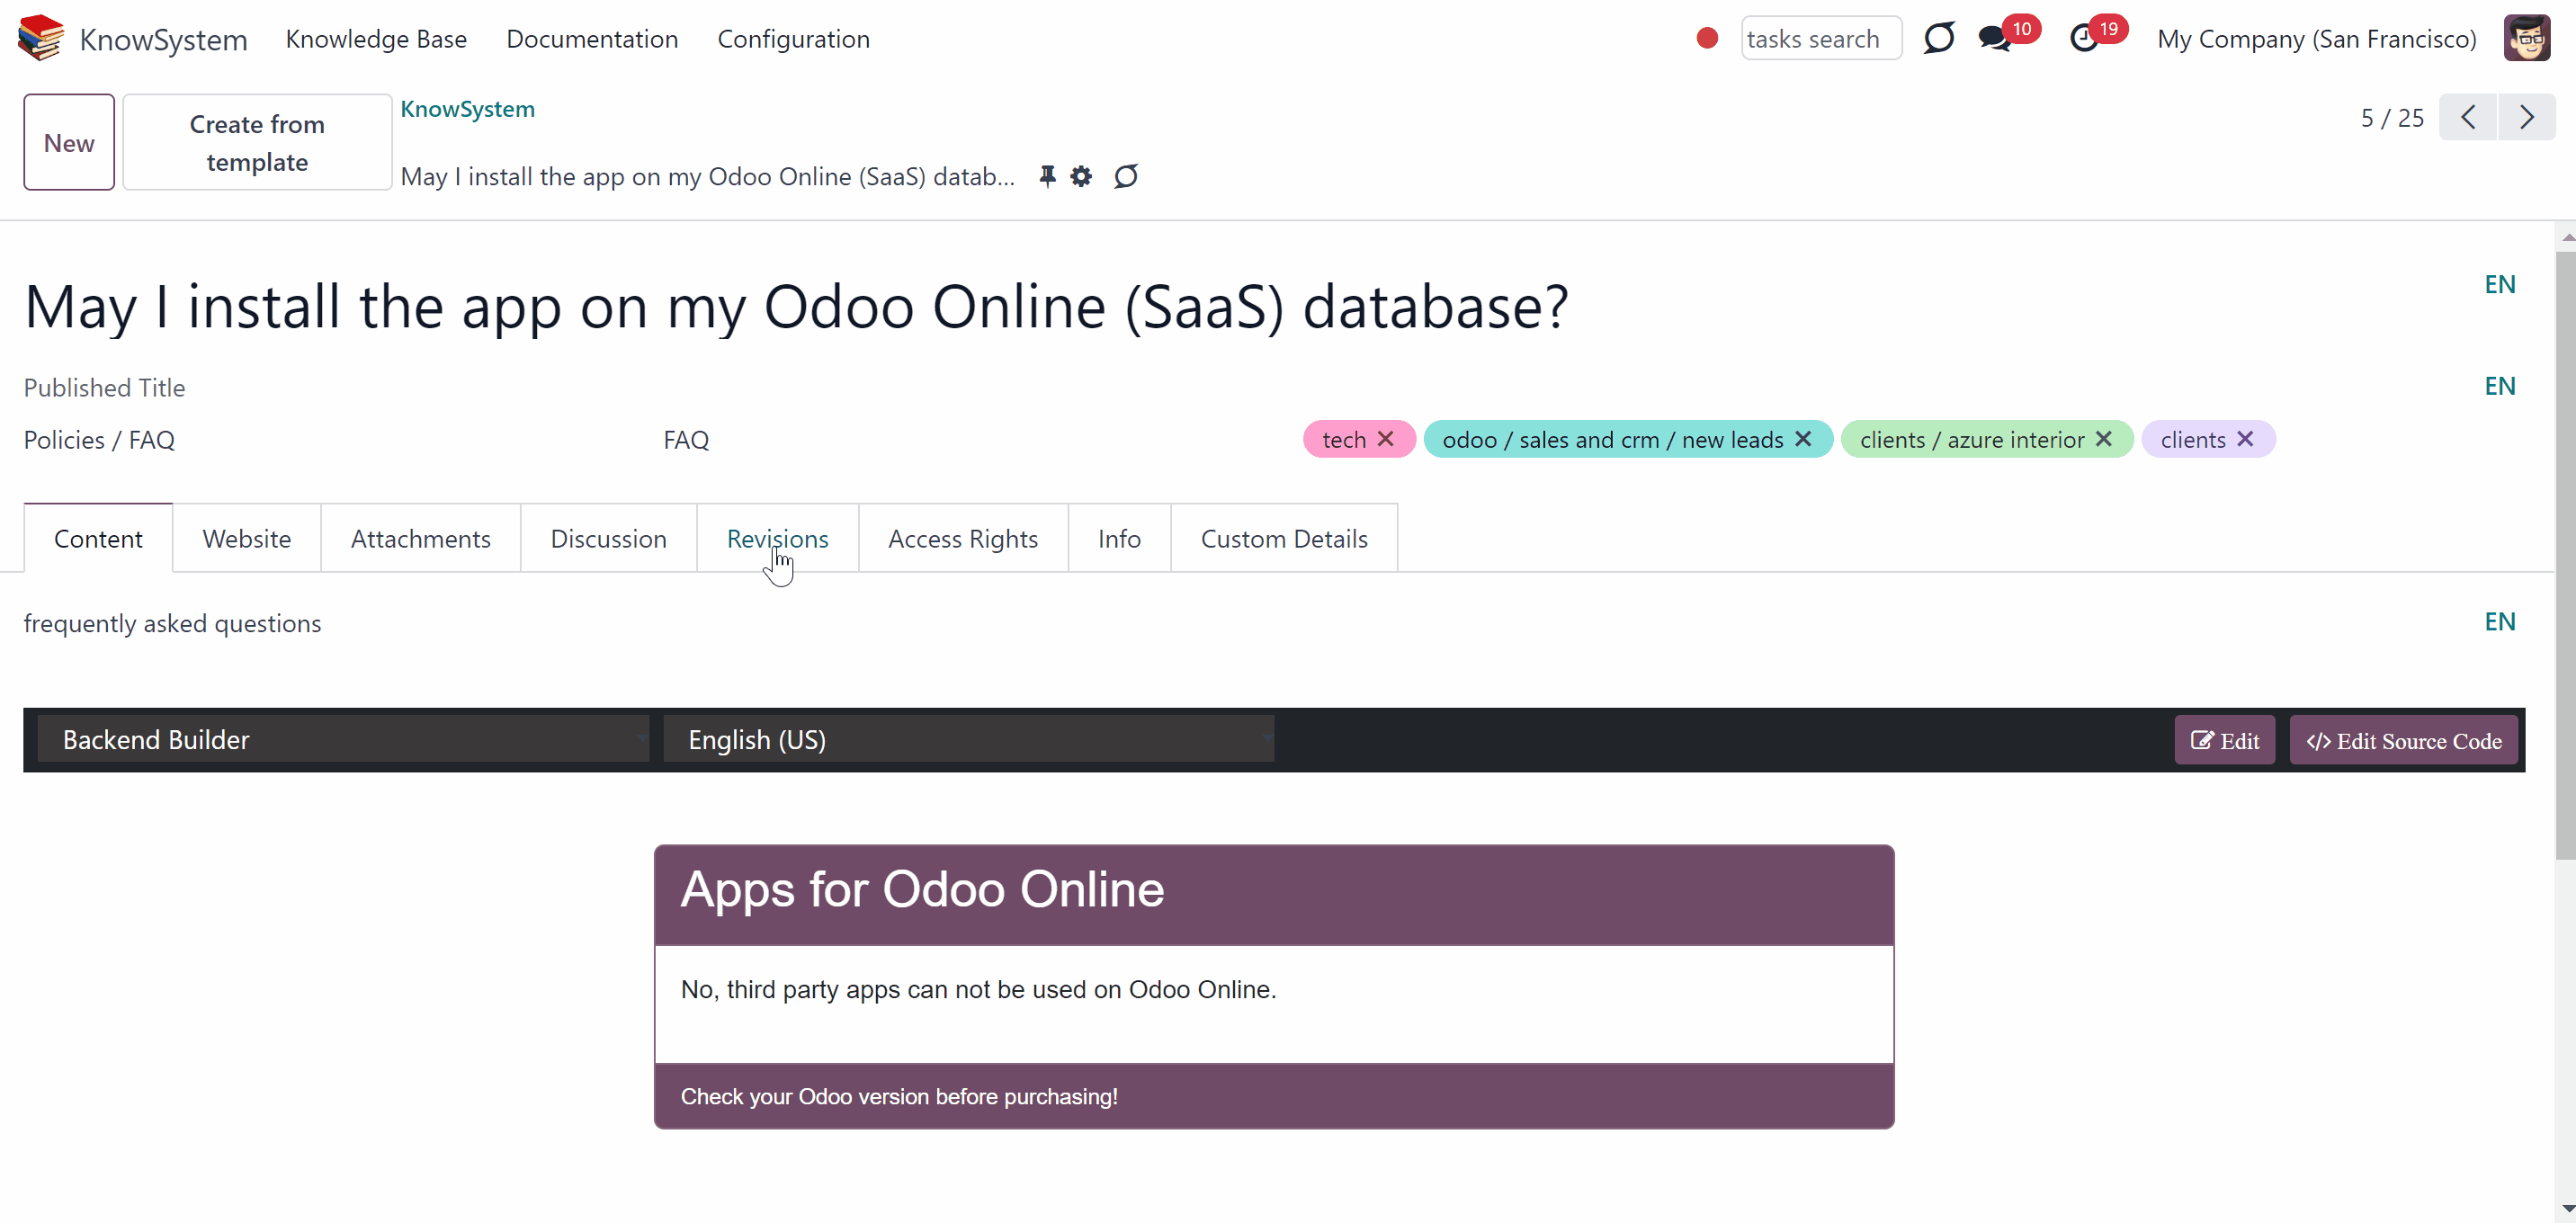Open the chat bubble icon beside tasks search

(1938, 38)
